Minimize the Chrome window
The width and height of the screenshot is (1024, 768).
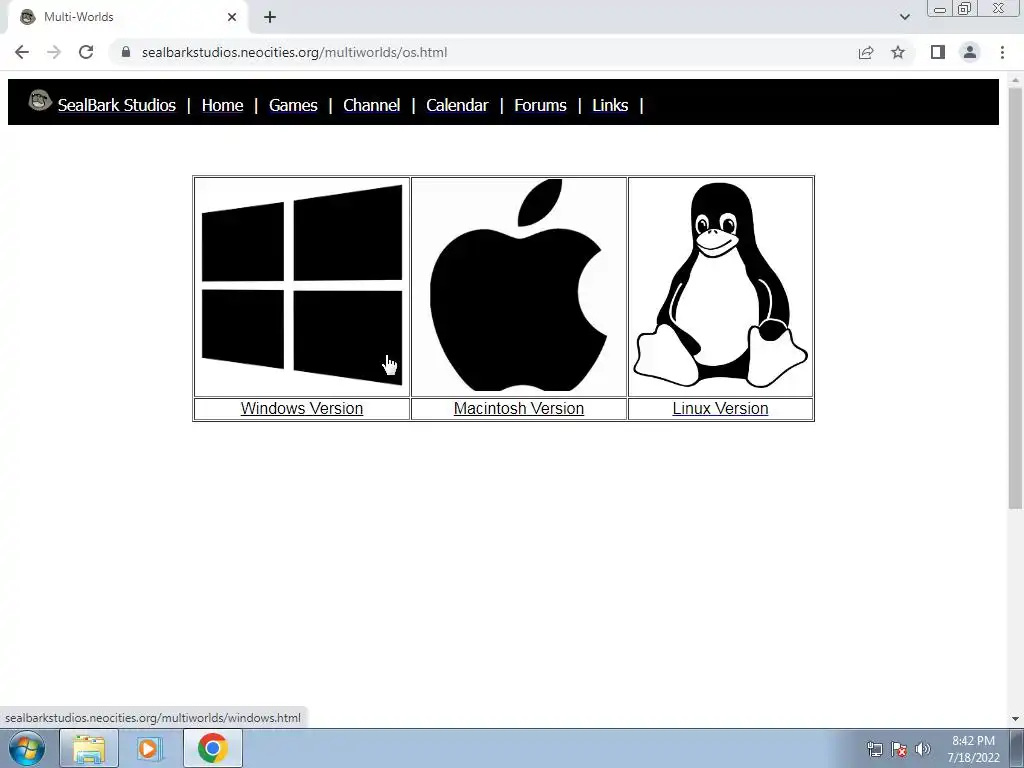coord(940,9)
